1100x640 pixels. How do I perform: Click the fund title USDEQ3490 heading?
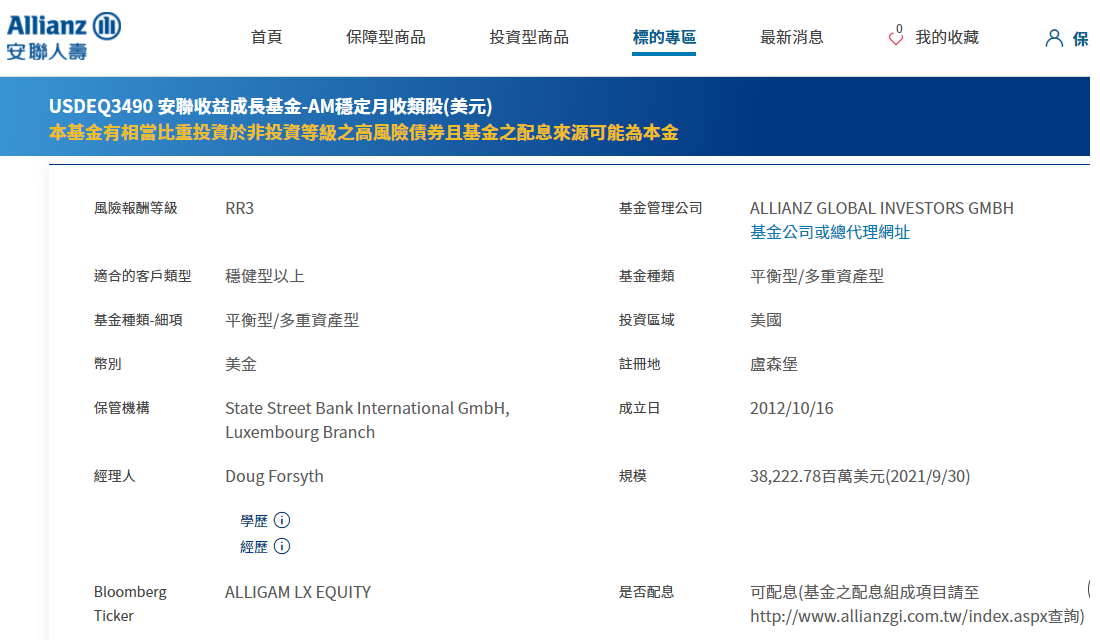(x=271, y=106)
